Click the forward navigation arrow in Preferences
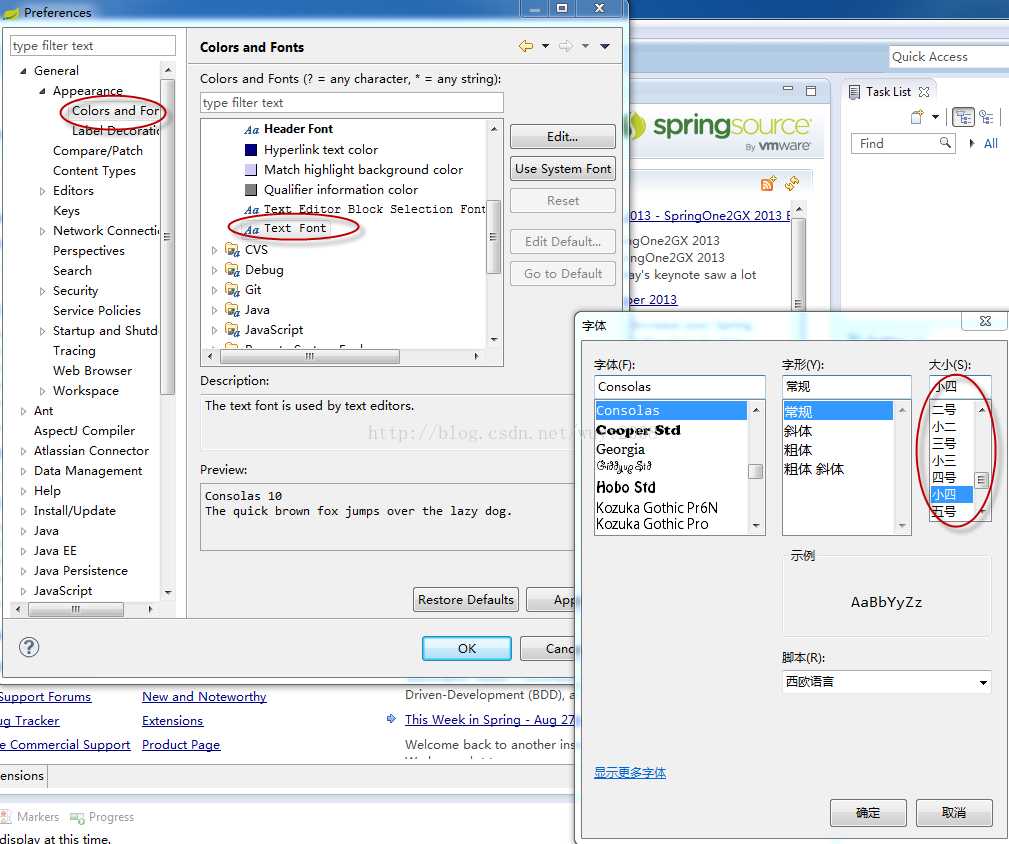Image resolution: width=1009 pixels, height=844 pixels. pyautogui.click(x=566, y=46)
